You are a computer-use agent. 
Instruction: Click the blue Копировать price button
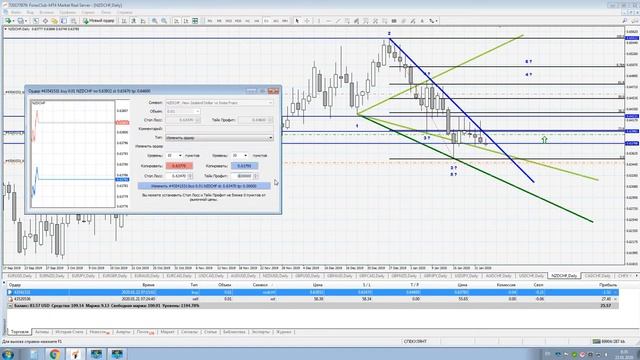pos(244,166)
